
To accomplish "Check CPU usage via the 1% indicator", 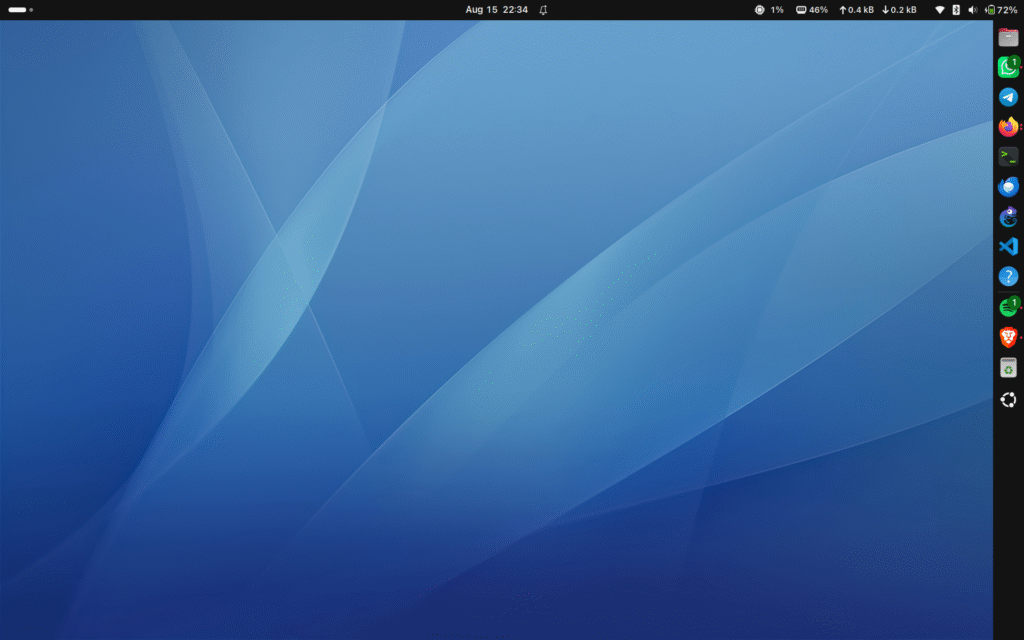I will tap(766, 10).
